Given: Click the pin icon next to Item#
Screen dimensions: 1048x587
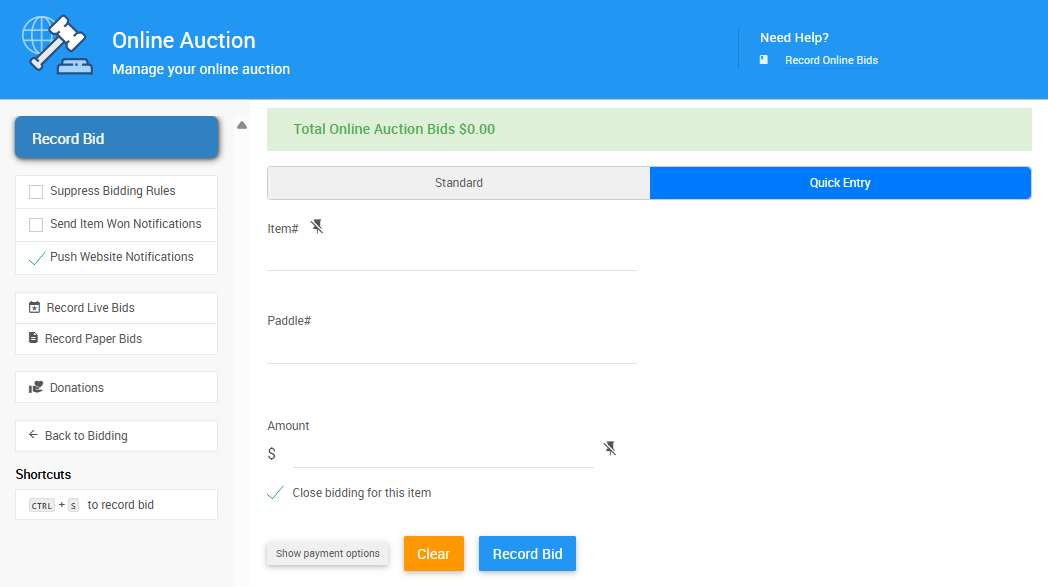Looking at the screenshot, I should click(x=317, y=227).
